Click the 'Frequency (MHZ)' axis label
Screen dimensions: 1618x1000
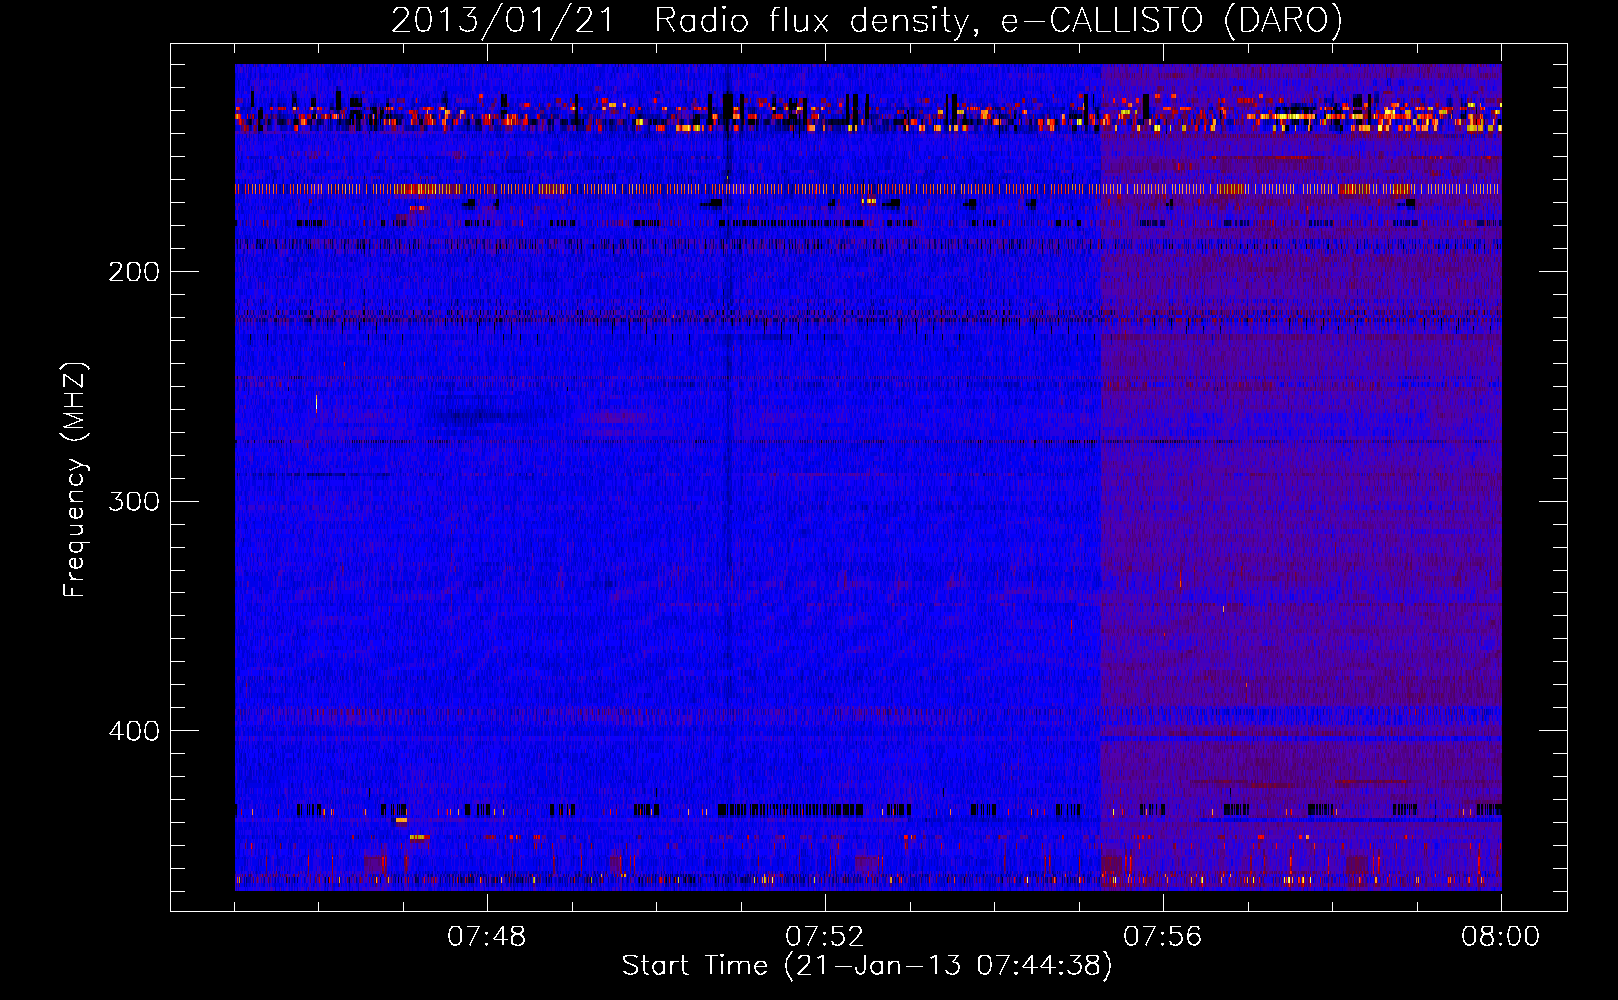(75, 480)
